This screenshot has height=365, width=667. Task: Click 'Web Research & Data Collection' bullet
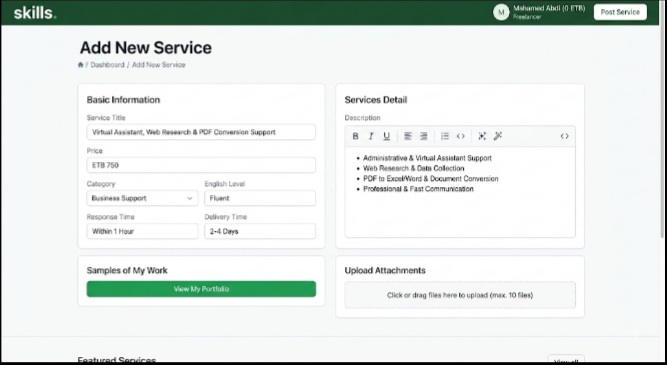coord(413,168)
